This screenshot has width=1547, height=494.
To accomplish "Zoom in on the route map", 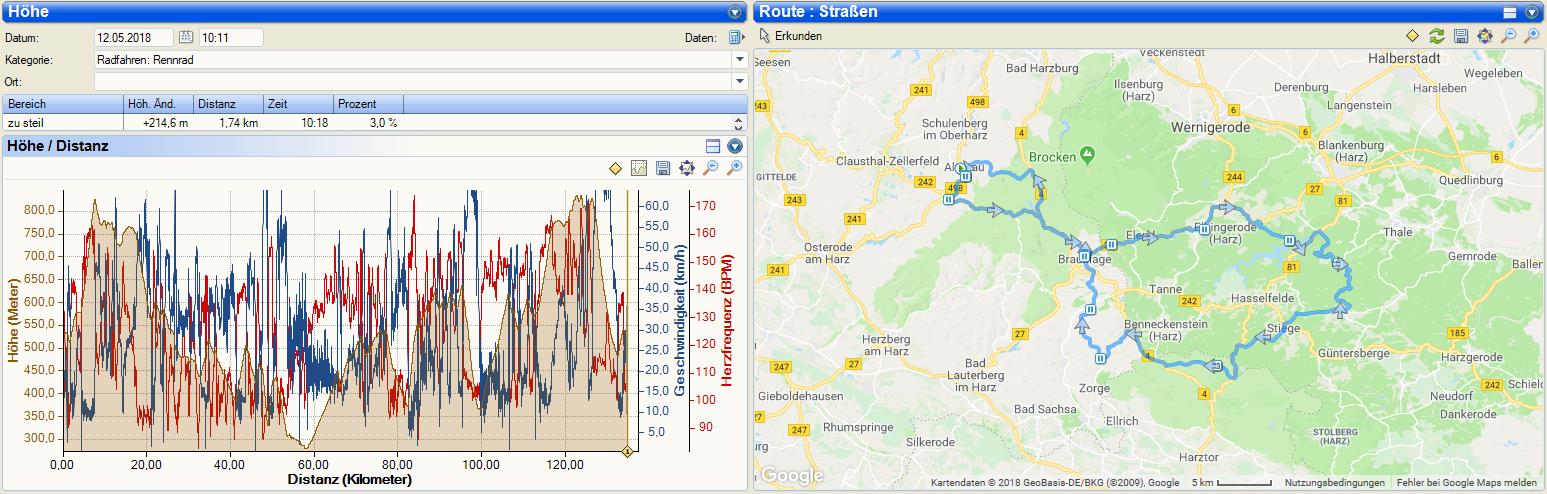I will (1532, 36).
